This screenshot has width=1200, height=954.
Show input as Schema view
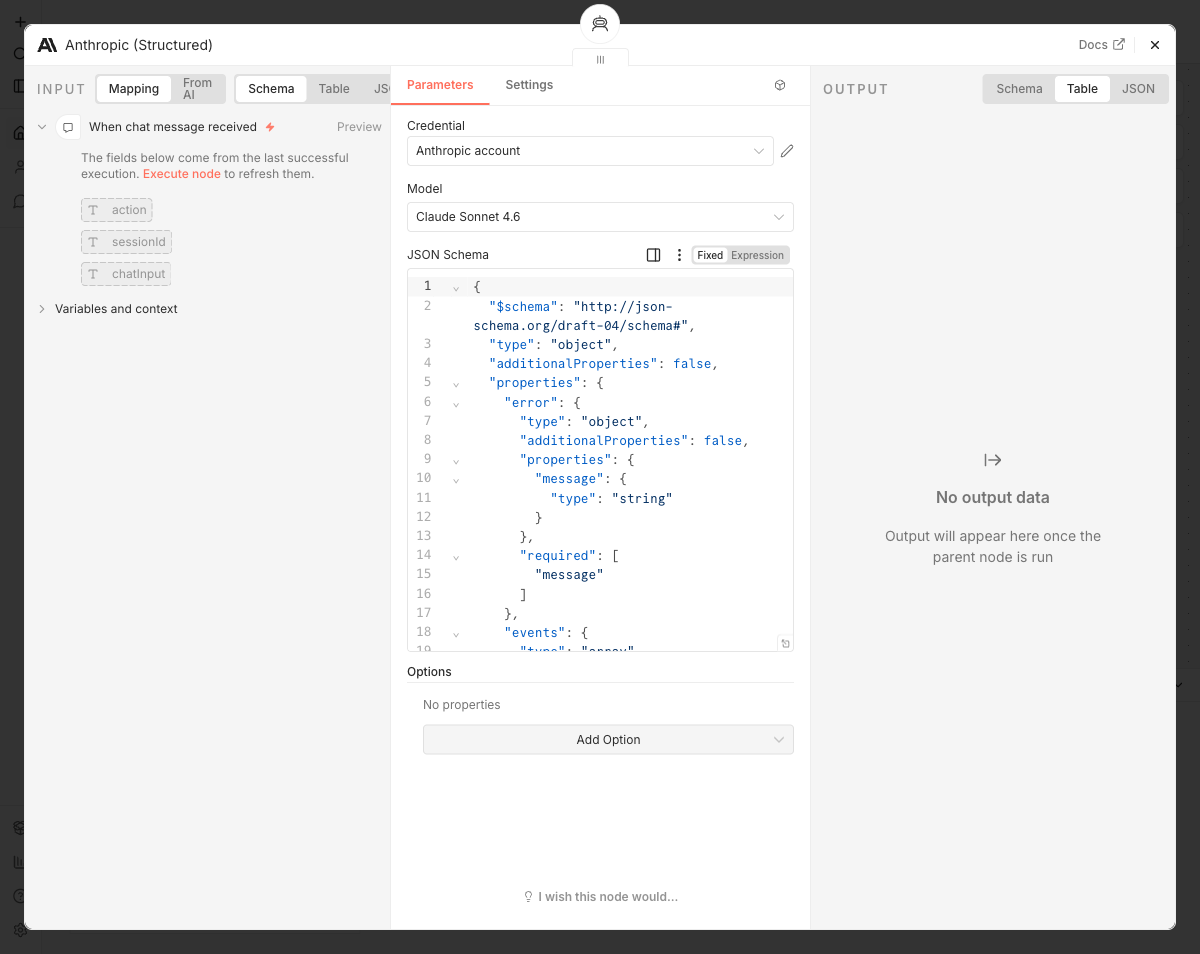point(271,89)
